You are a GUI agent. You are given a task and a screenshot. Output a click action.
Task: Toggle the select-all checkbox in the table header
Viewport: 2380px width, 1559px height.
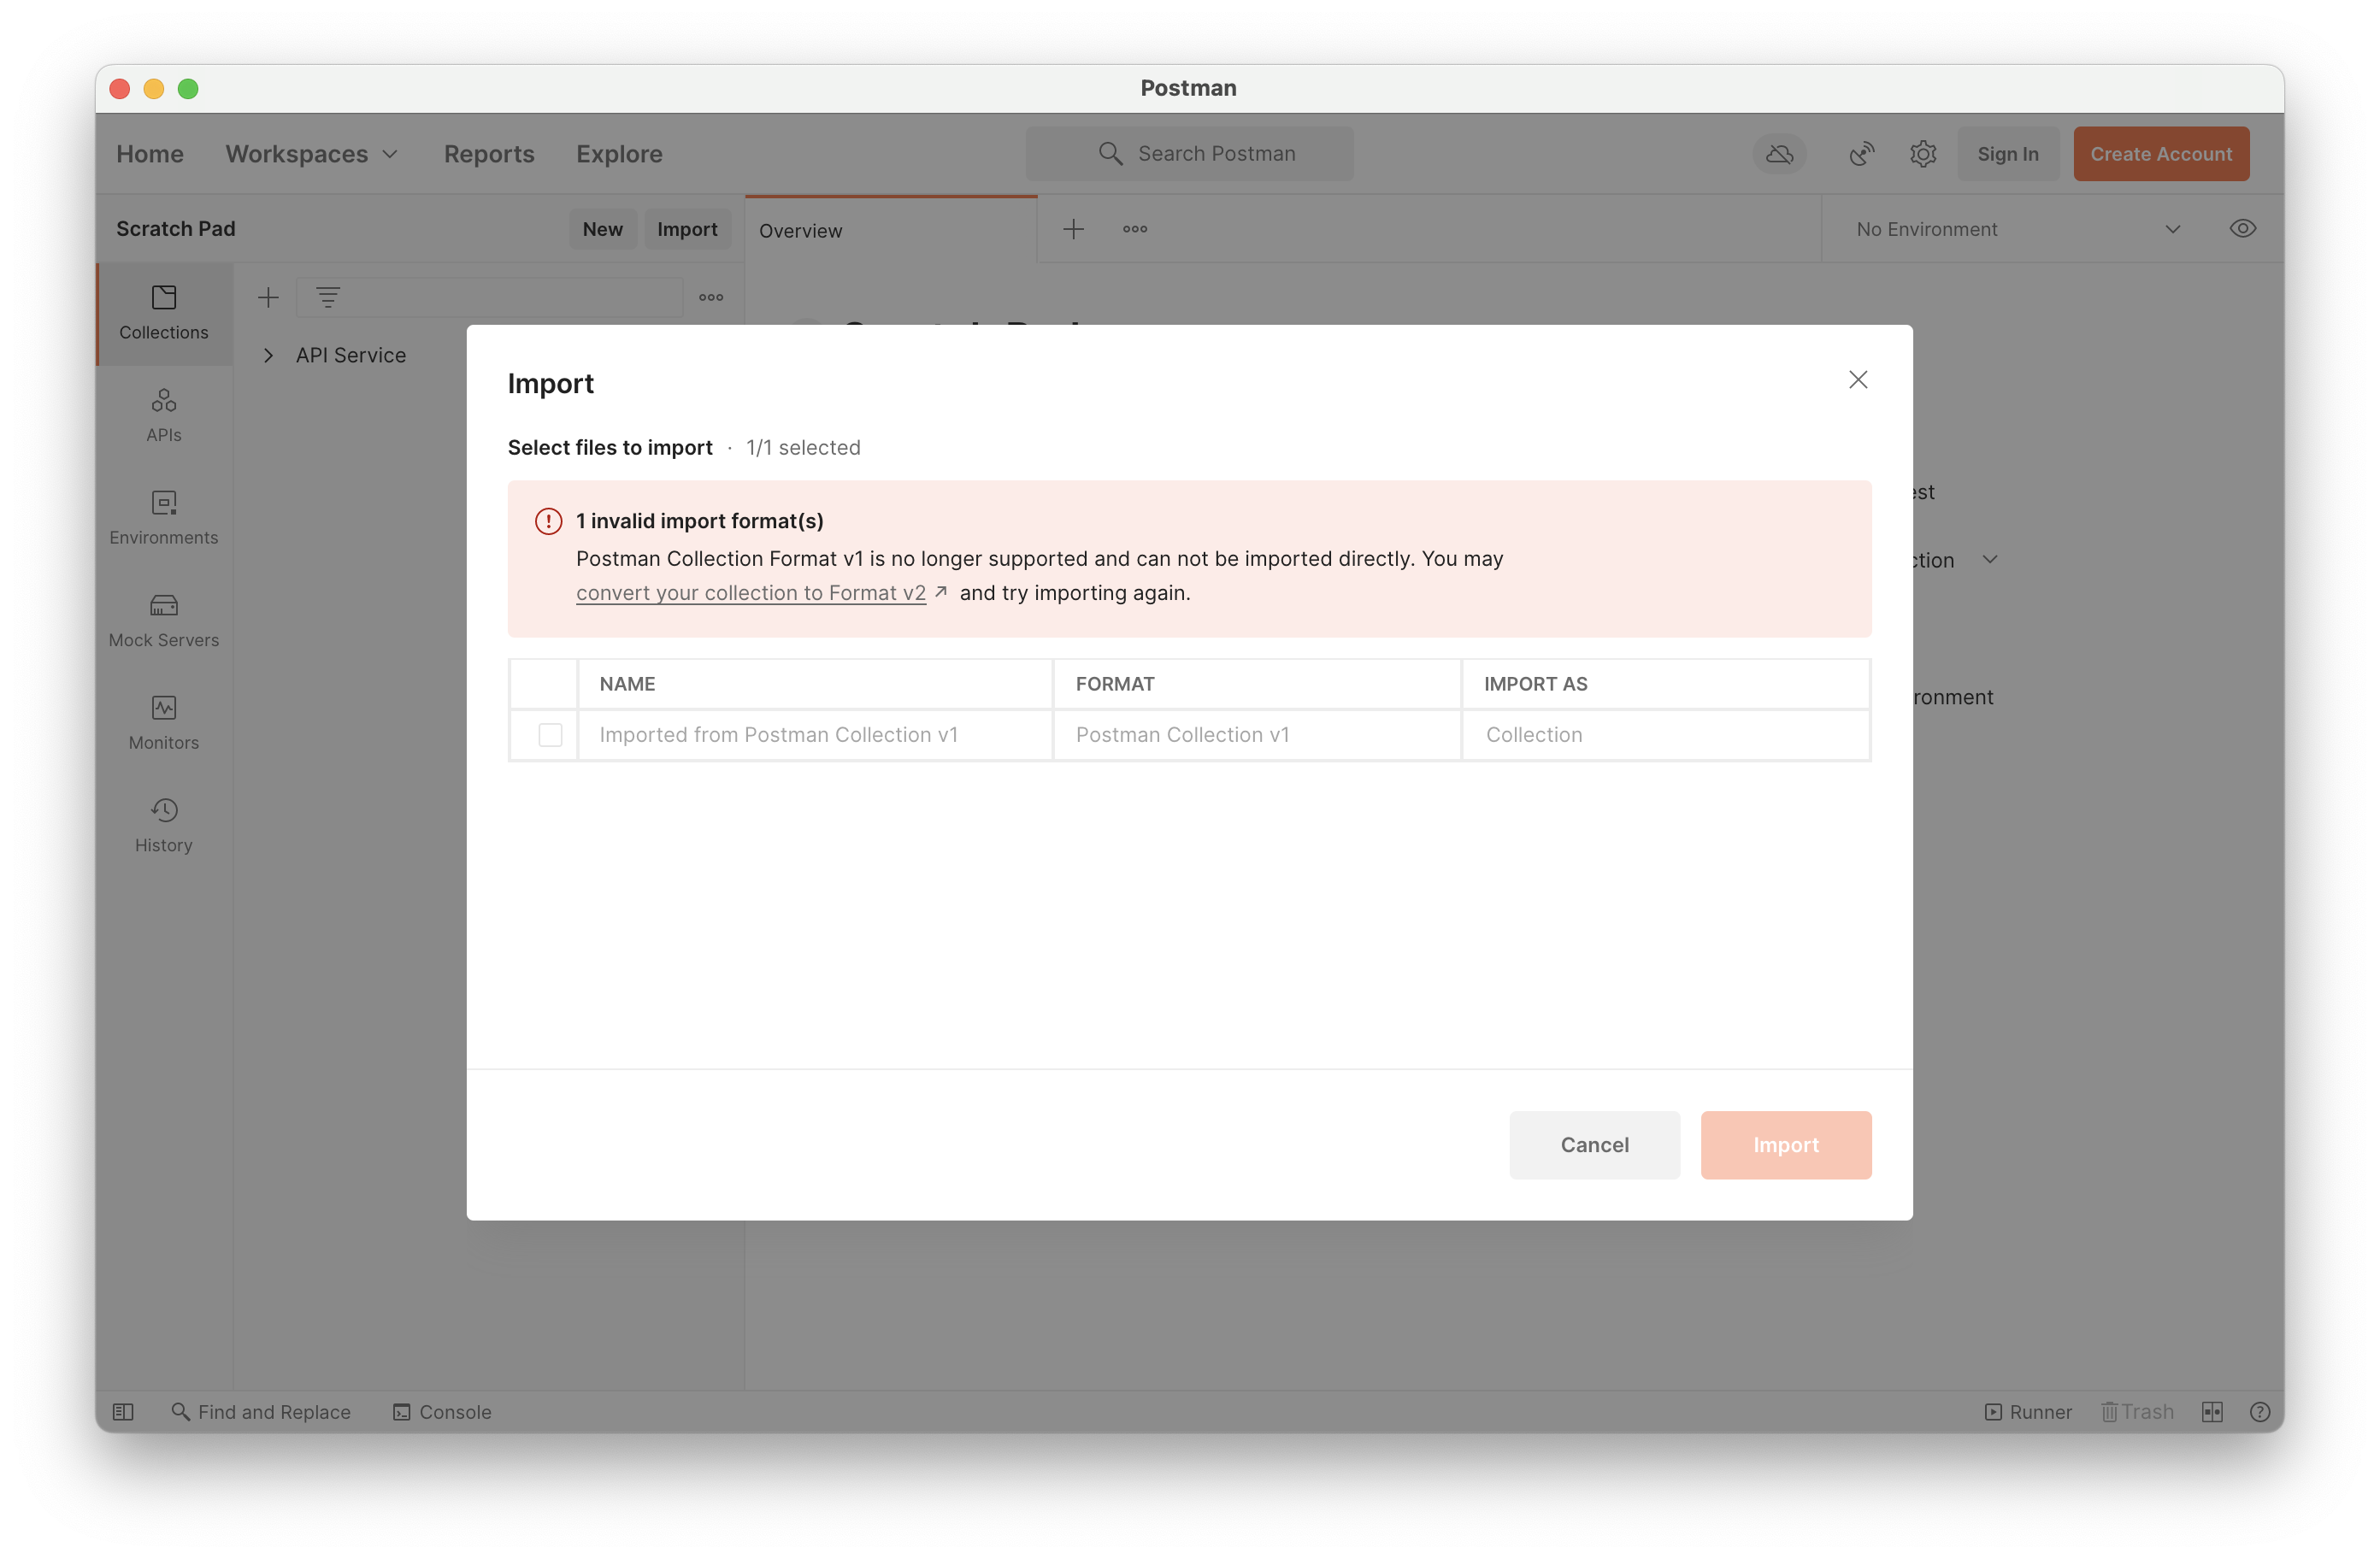pyautogui.click(x=542, y=683)
